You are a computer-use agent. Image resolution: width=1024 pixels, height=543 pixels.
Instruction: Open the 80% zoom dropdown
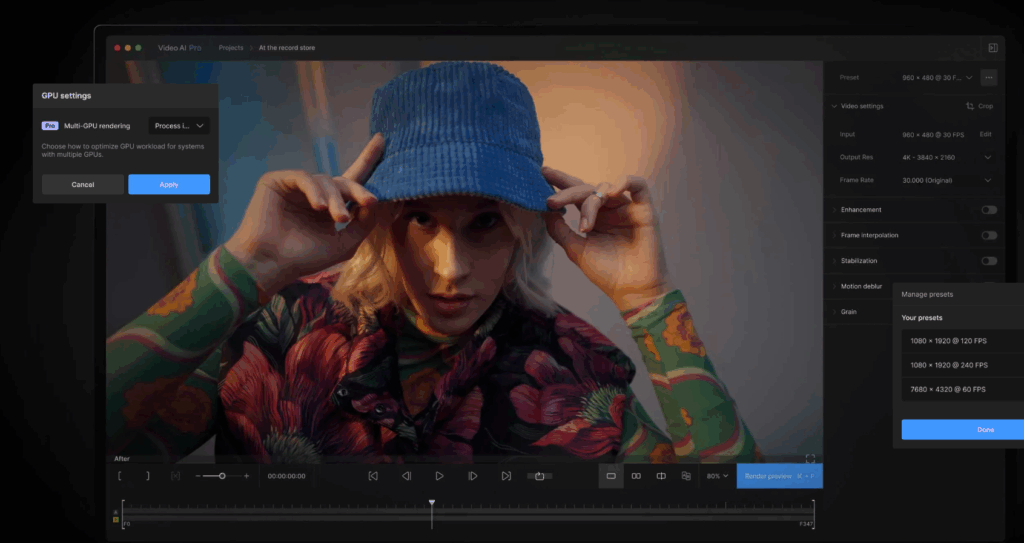point(717,476)
